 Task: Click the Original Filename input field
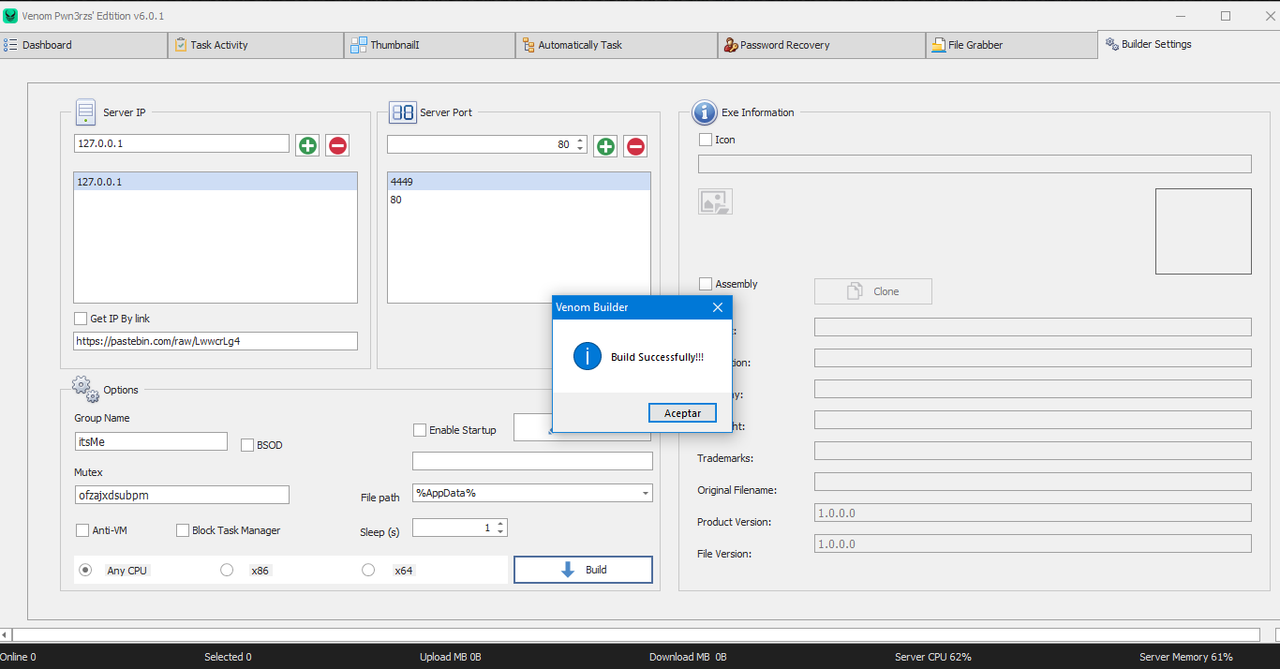point(1032,482)
